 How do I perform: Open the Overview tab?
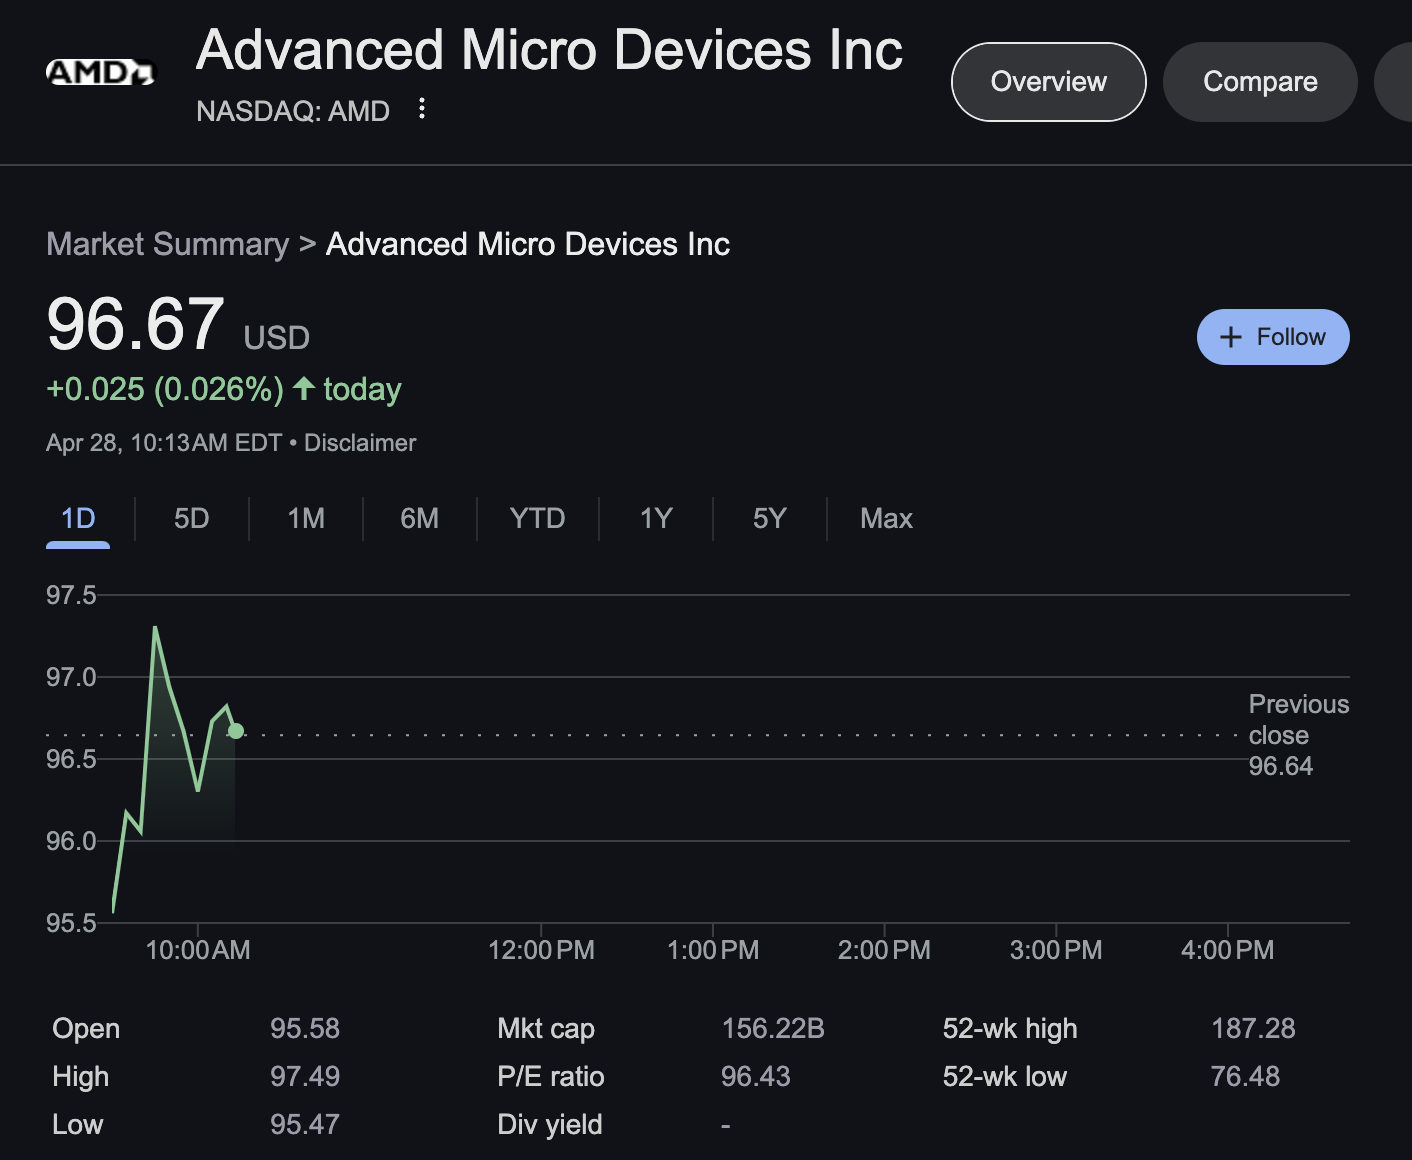(x=1048, y=82)
